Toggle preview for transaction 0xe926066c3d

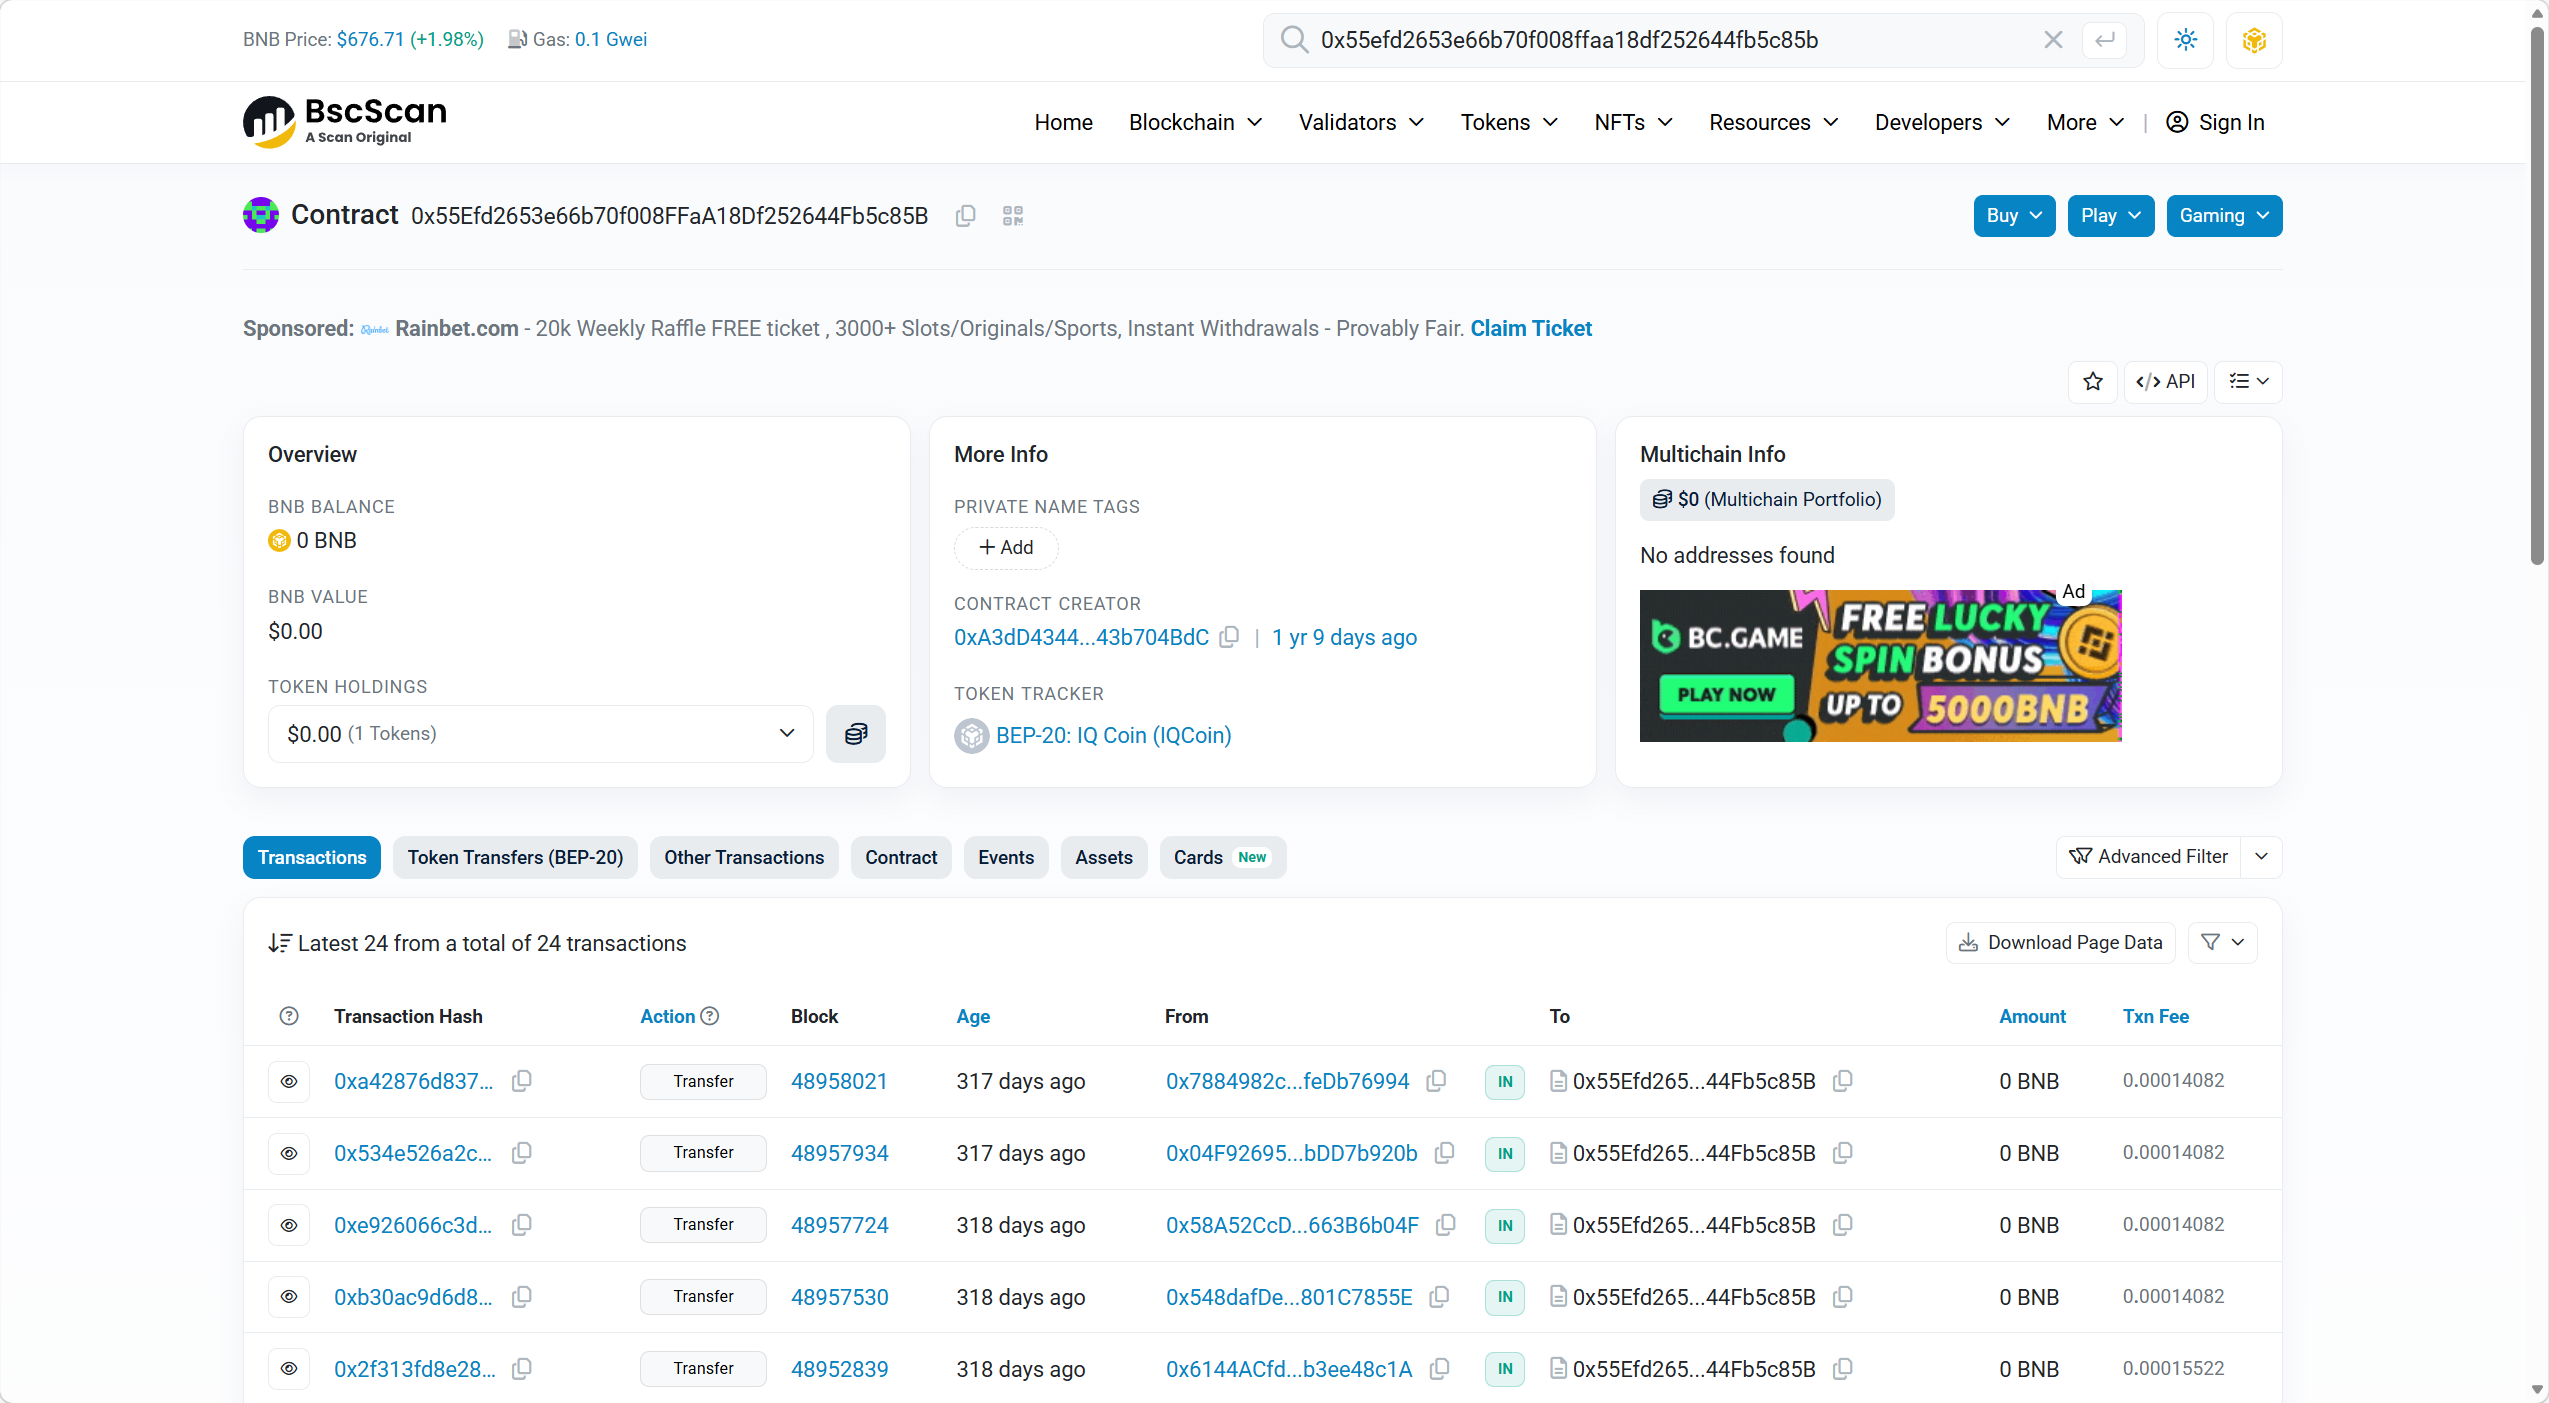[x=289, y=1225]
